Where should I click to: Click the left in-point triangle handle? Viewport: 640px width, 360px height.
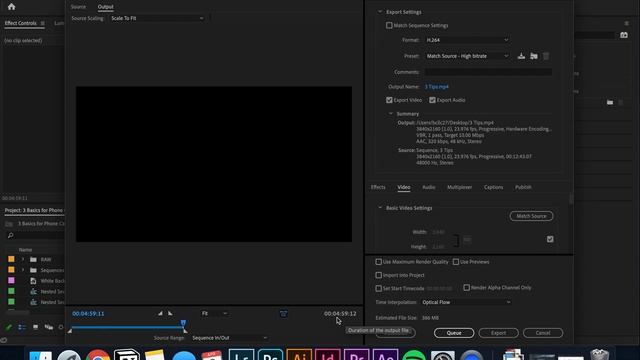coord(70,331)
